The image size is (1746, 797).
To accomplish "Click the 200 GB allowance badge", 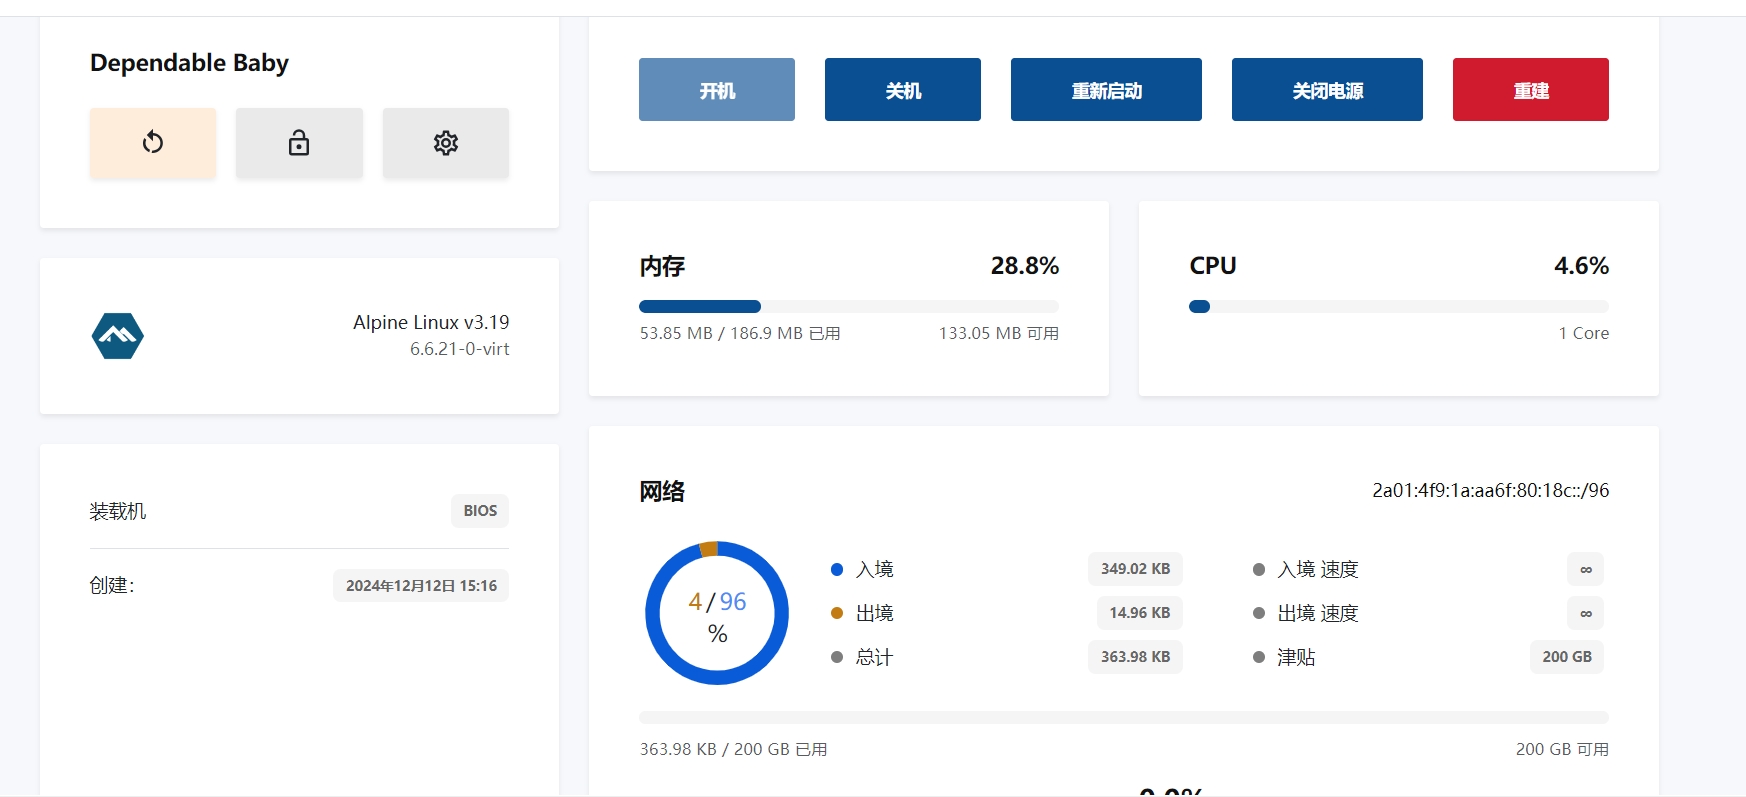I will pos(1566,657).
